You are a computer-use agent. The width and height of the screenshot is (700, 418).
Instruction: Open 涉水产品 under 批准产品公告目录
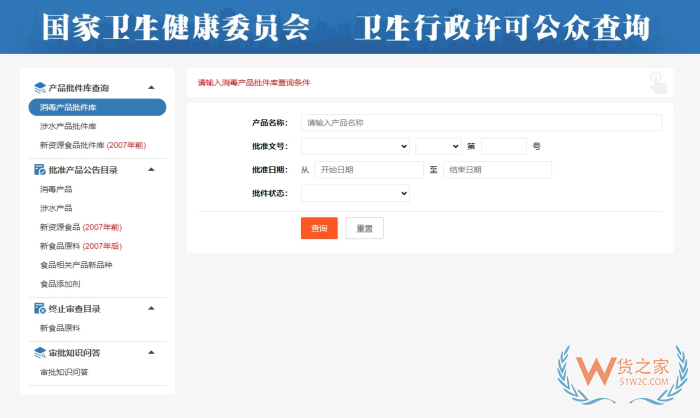56,208
